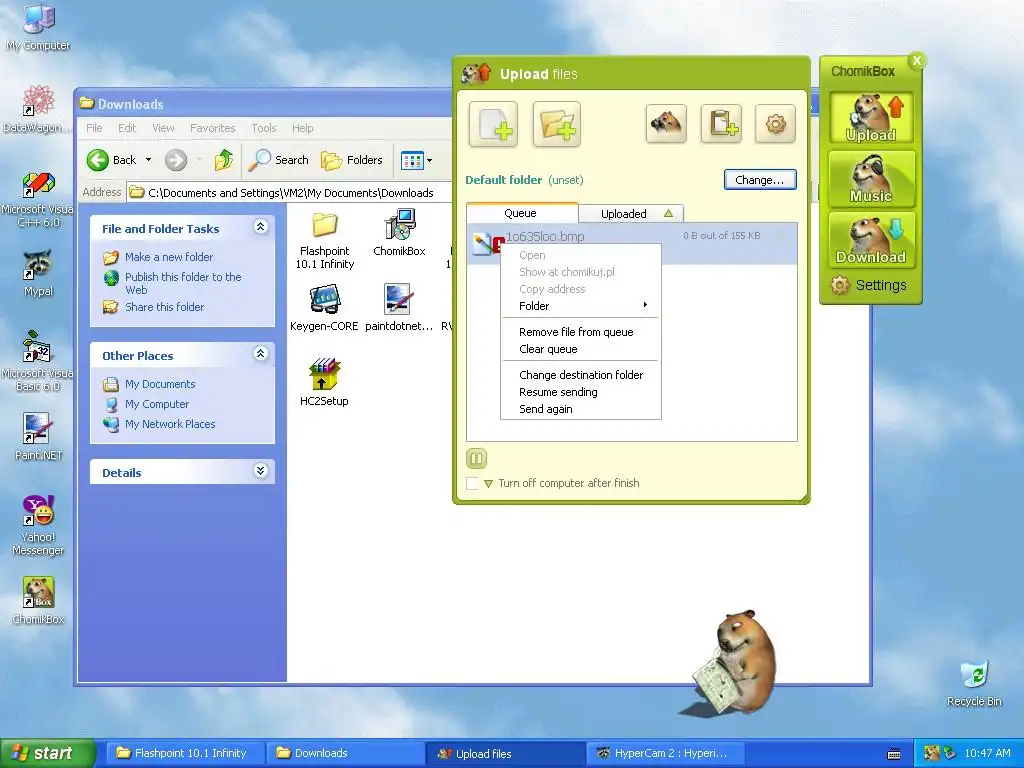This screenshot has height=768, width=1024.
Task: Collapse Other Places panel
Action: tap(261, 353)
